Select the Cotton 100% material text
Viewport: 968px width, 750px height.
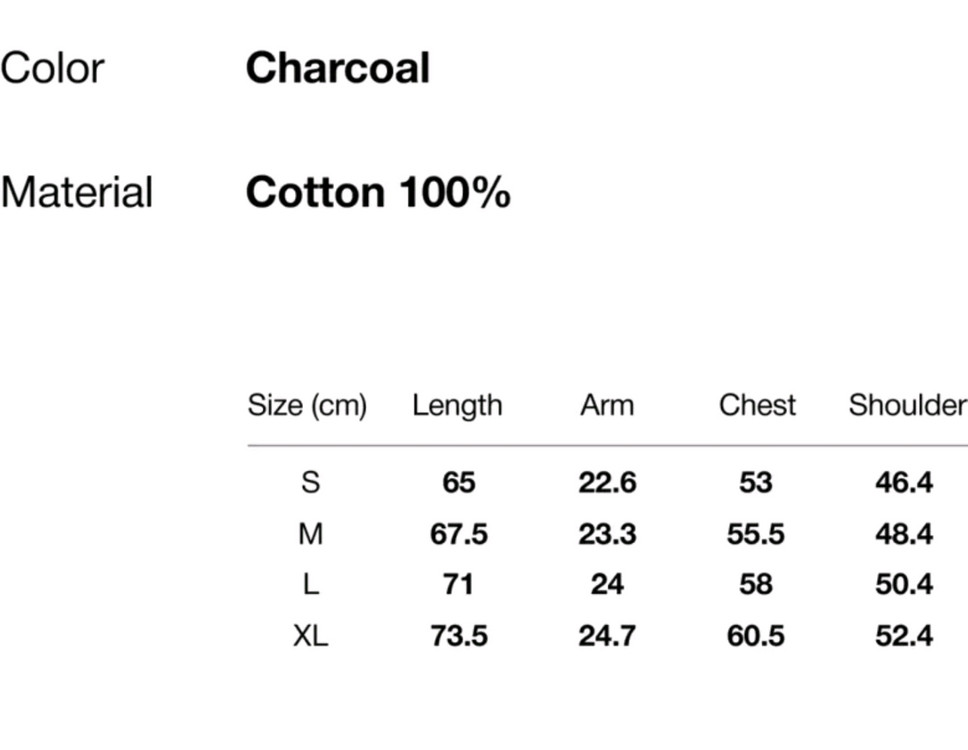377,192
